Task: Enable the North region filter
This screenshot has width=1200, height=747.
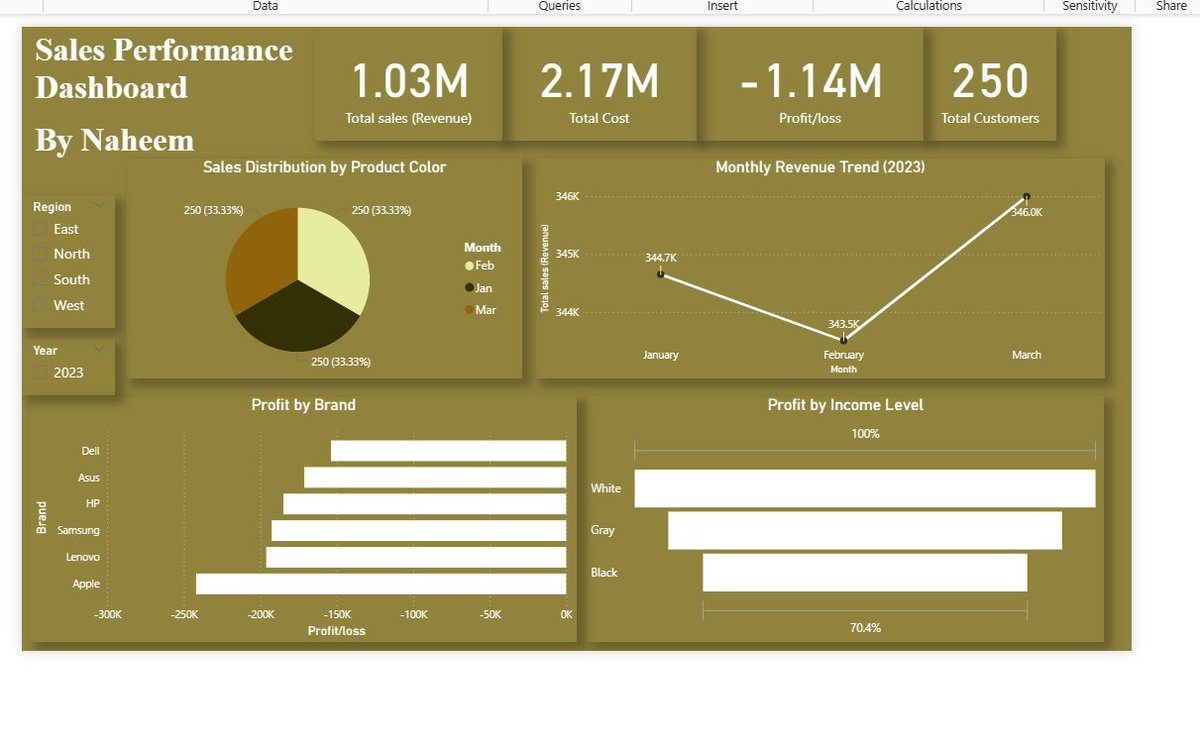Action: coord(41,254)
